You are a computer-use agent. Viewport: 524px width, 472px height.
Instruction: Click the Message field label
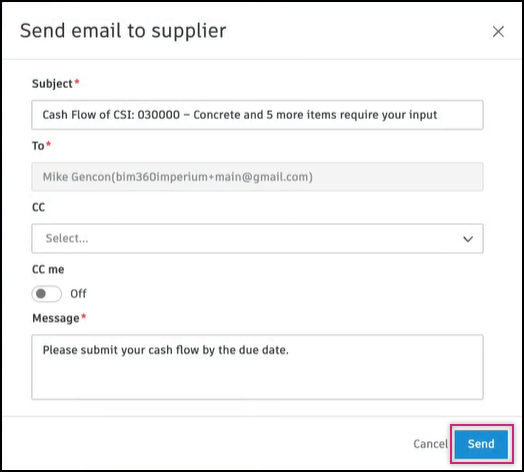(56, 318)
